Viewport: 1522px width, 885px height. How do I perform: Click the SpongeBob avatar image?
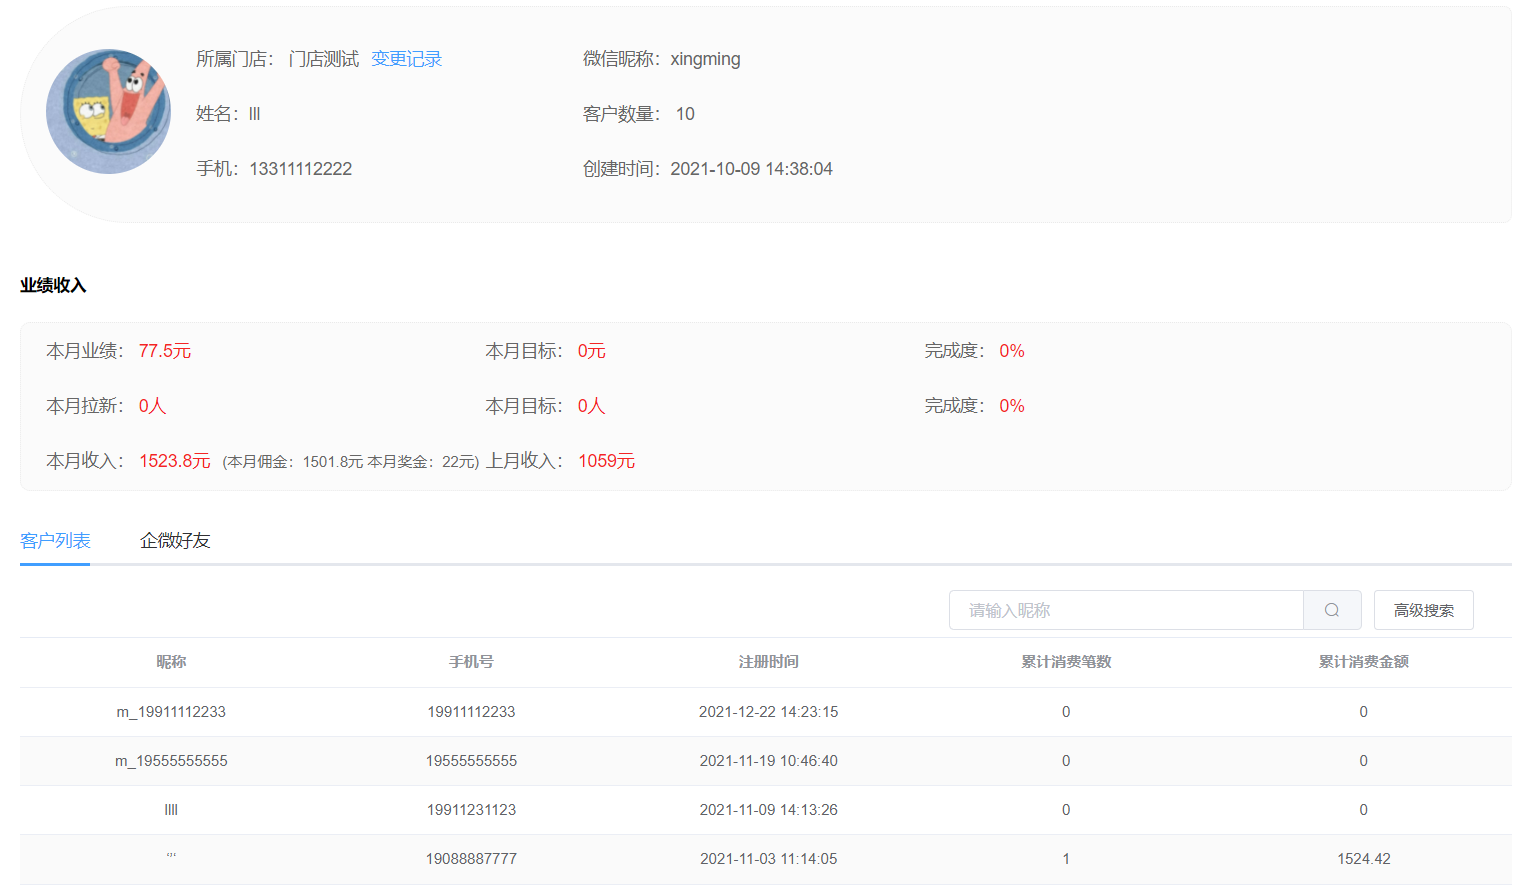click(x=108, y=112)
